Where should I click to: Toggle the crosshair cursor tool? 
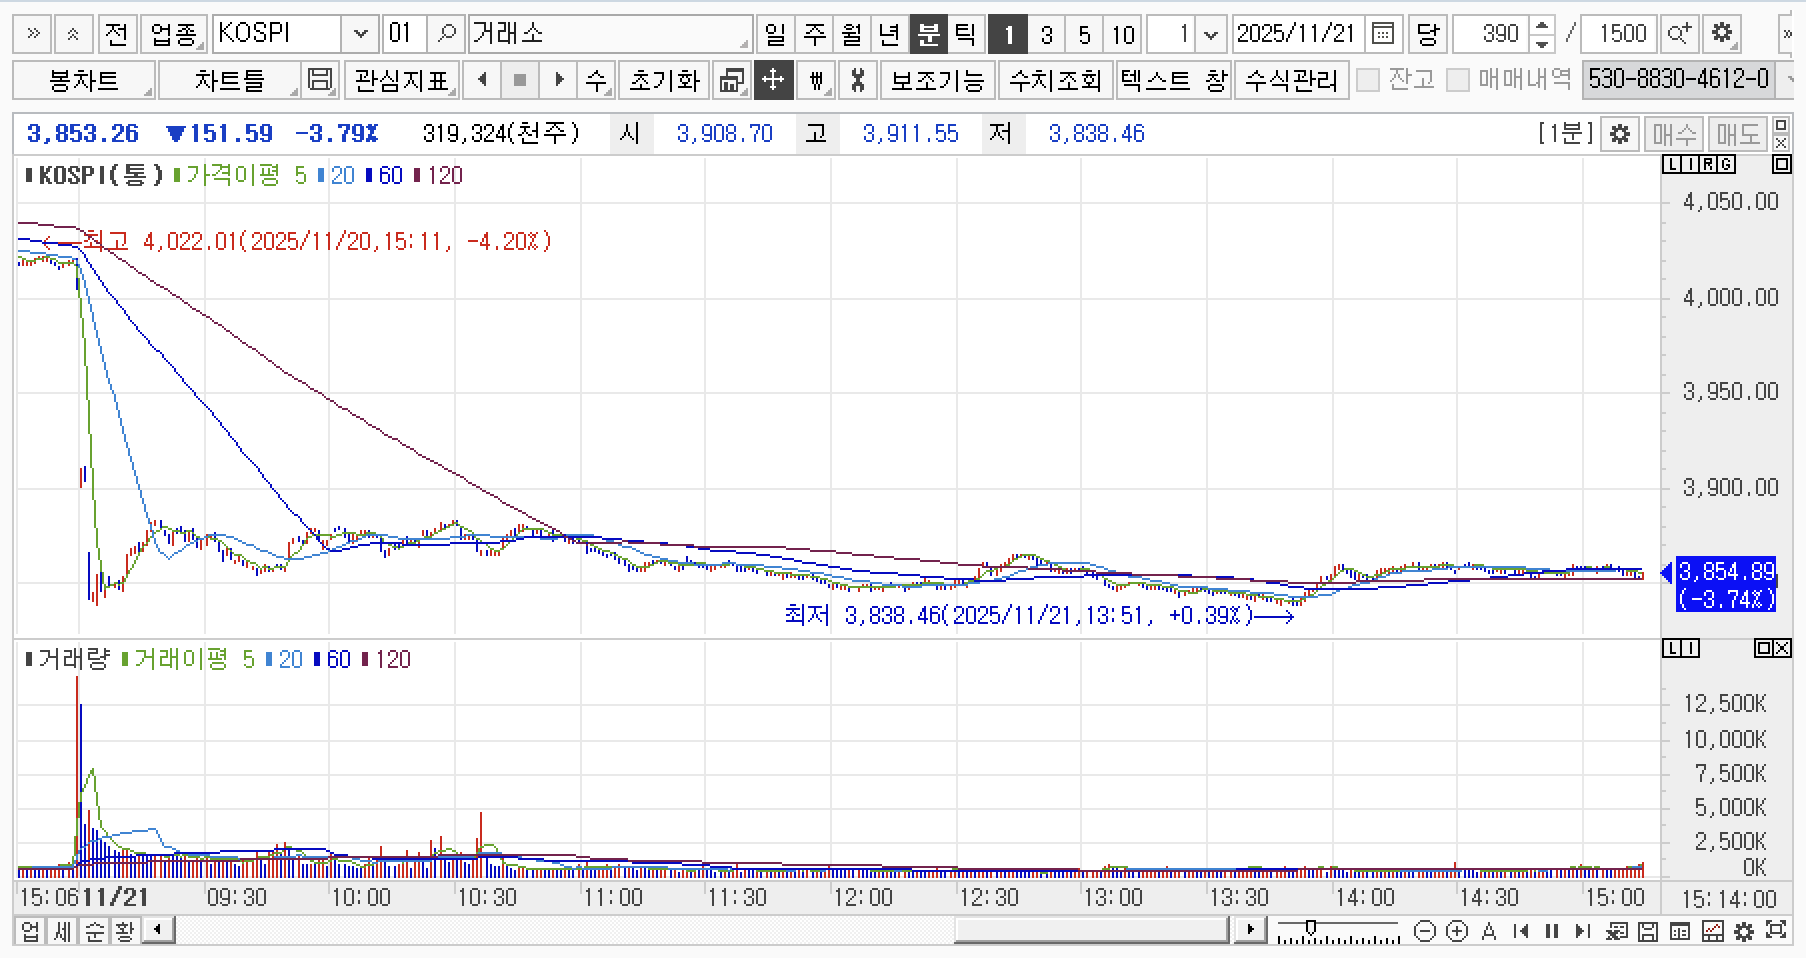(773, 80)
